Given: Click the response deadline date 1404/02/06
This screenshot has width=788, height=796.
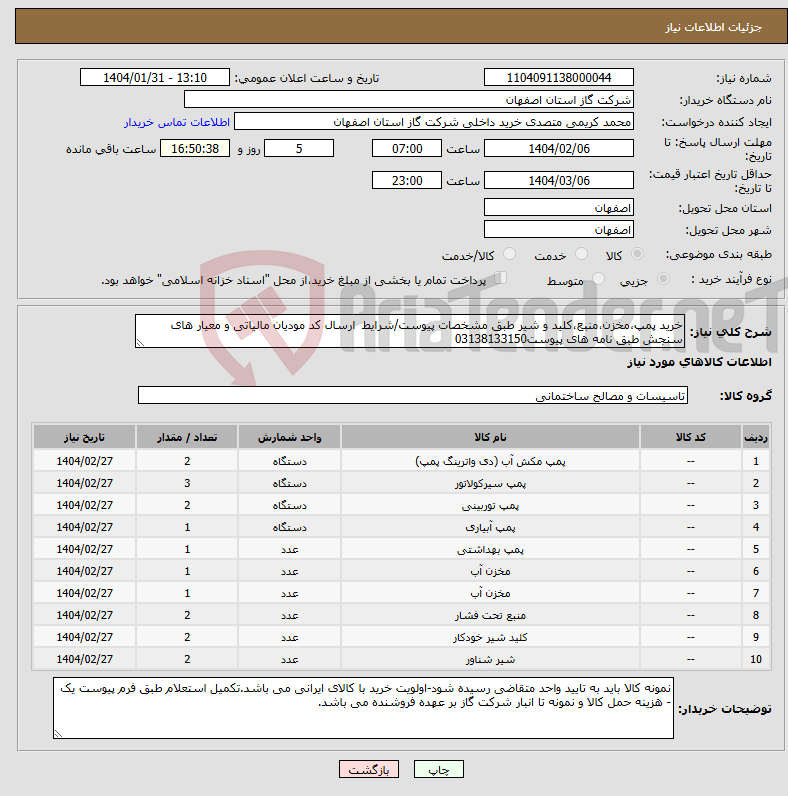Looking at the screenshot, I should (x=559, y=148).
